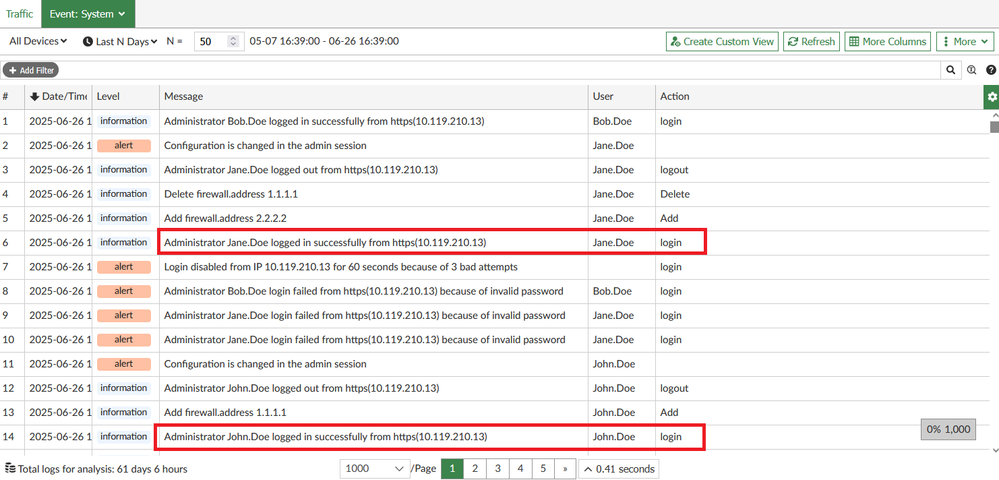This screenshot has height=480, width=999.
Task: Click the logout action in row 12
Action: pos(674,388)
